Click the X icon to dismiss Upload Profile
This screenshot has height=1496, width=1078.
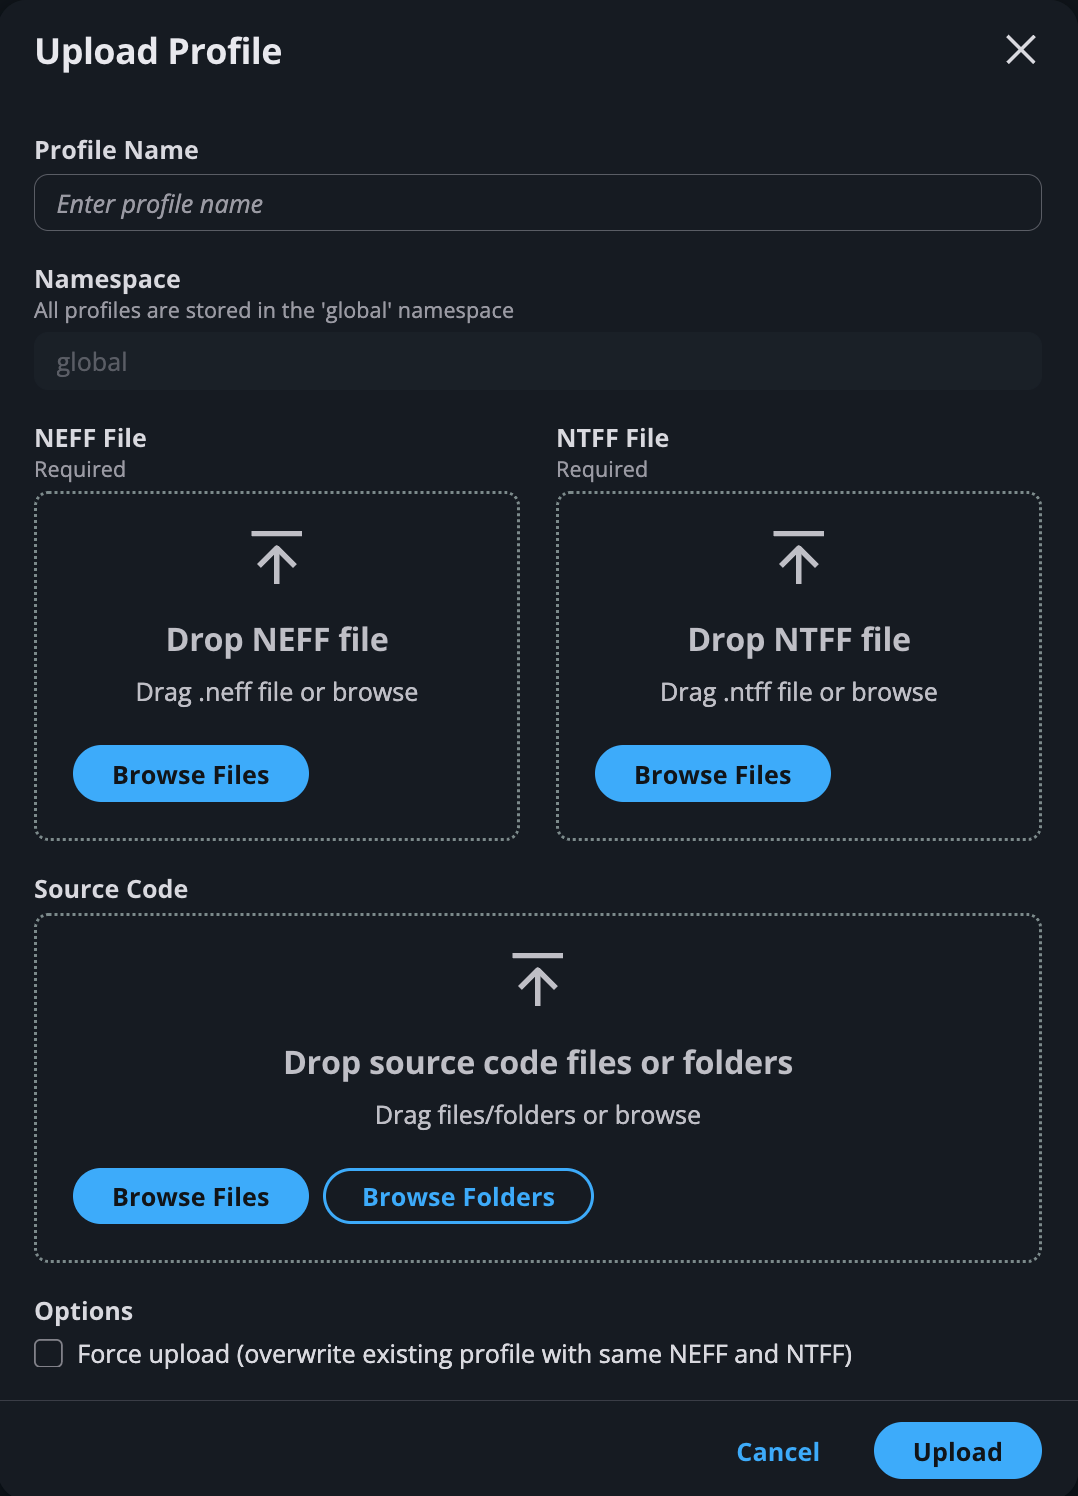pos(1020,50)
